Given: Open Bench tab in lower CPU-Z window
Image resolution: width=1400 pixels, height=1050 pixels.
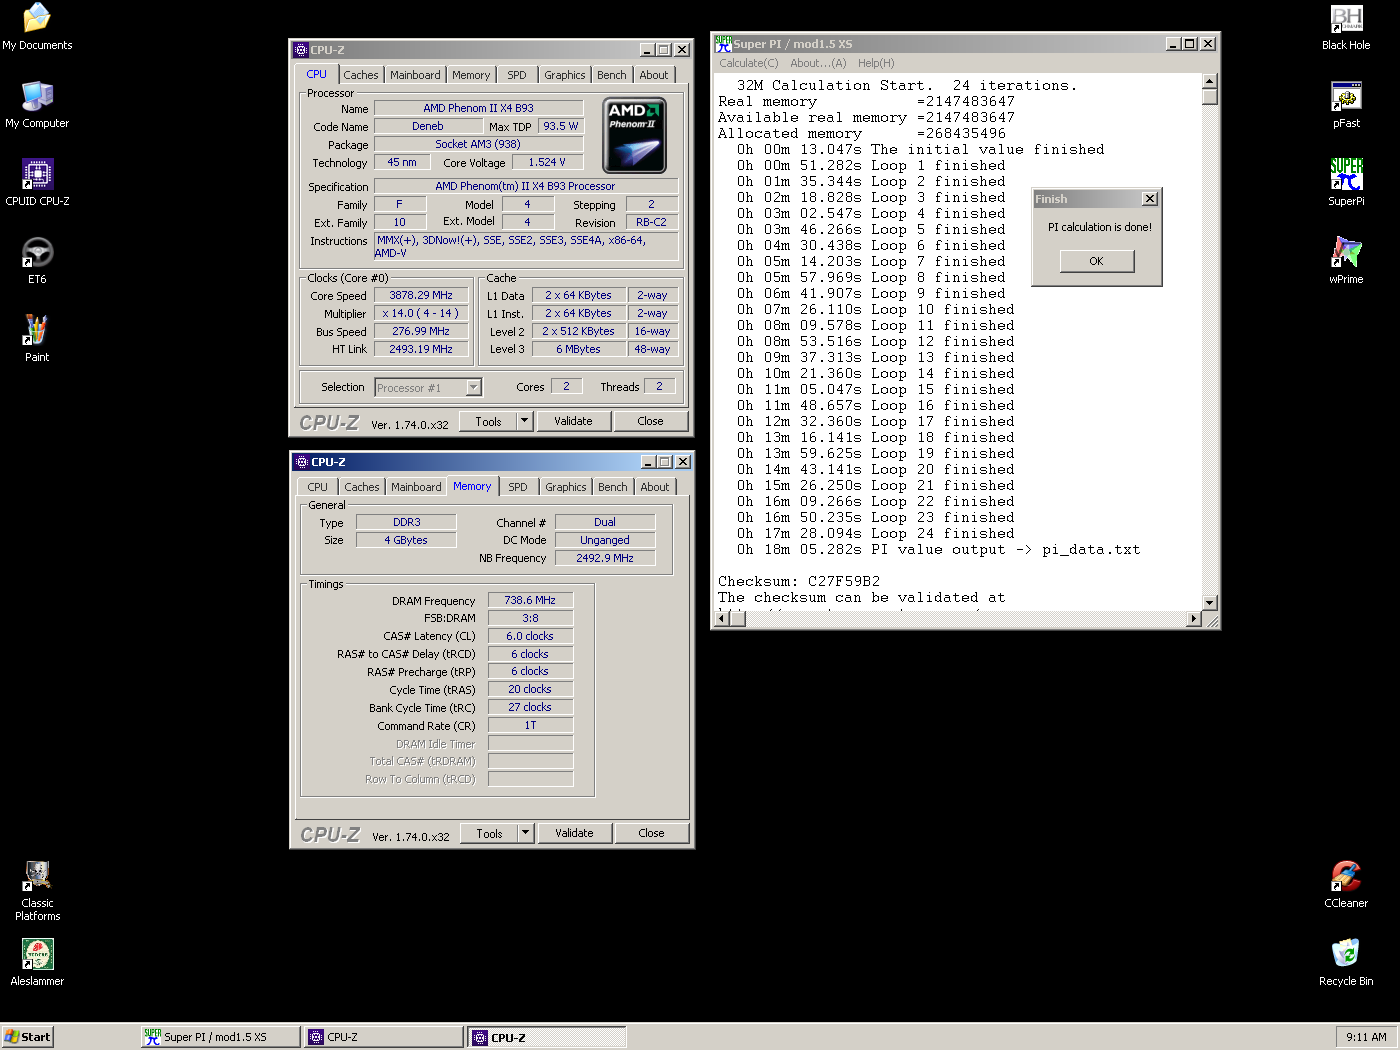Looking at the screenshot, I should pos(613,487).
